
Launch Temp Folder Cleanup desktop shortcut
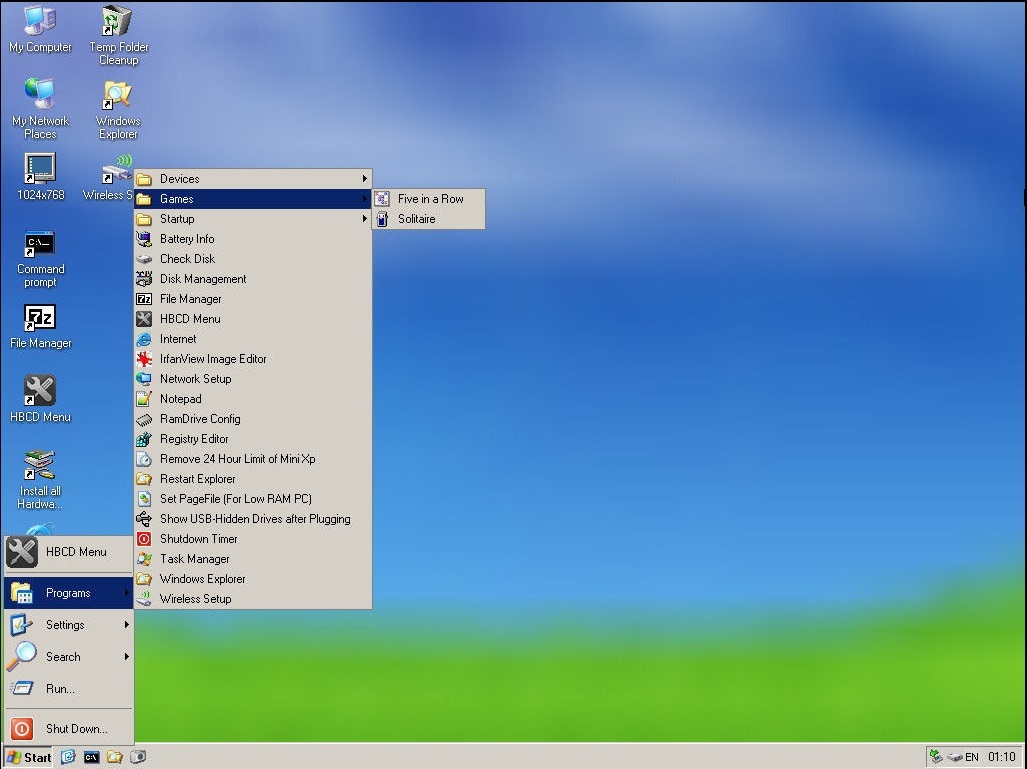click(119, 35)
